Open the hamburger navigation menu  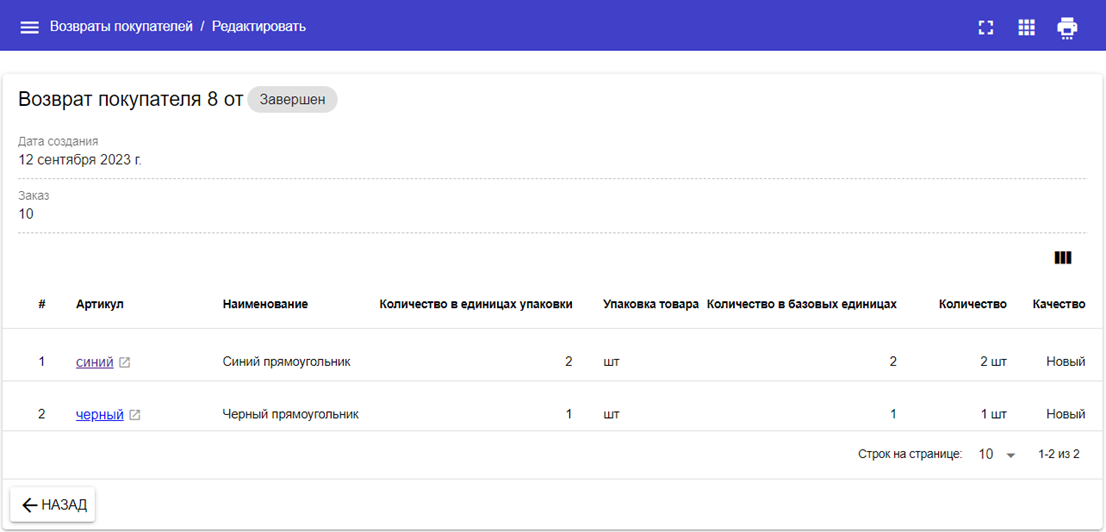click(x=30, y=27)
